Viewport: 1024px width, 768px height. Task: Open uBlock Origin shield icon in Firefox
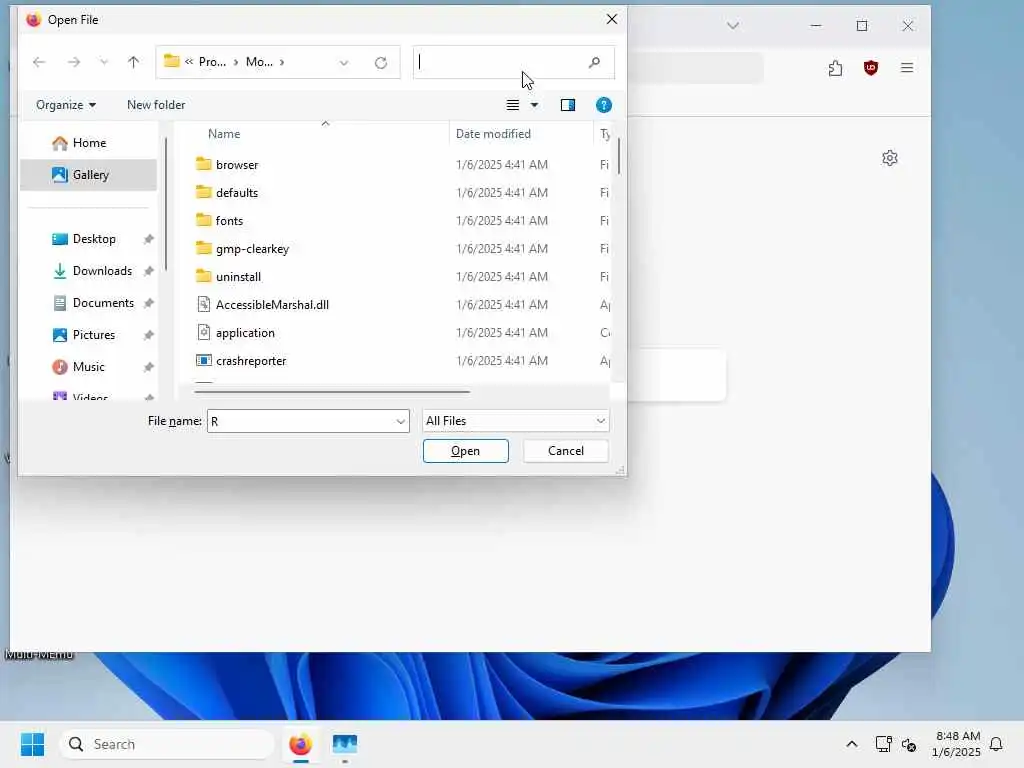[x=871, y=68]
